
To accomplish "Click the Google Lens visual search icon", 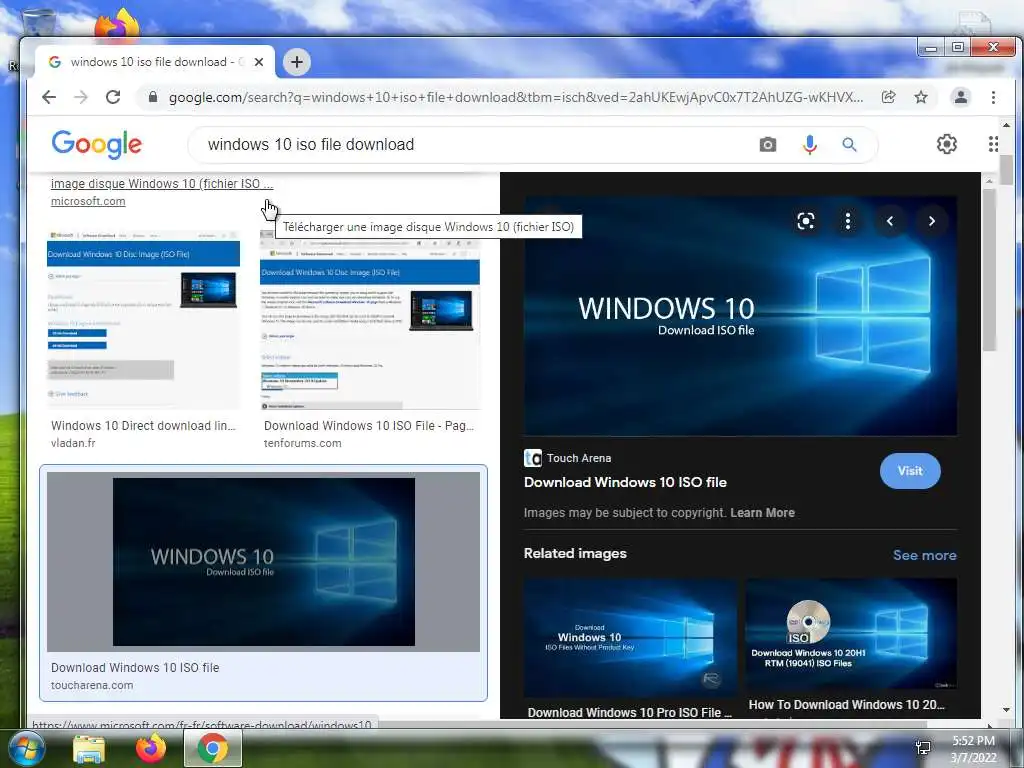I will pyautogui.click(x=806, y=221).
